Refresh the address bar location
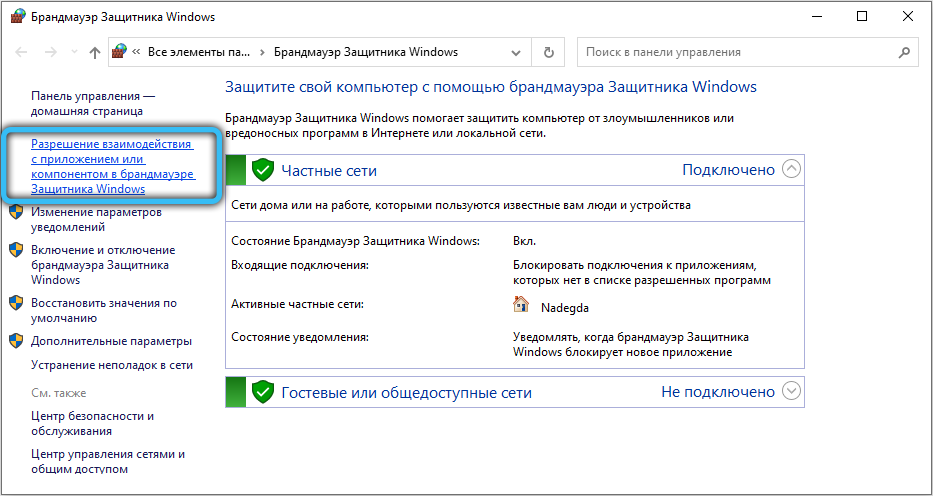933x496 pixels. pos(548,52)
